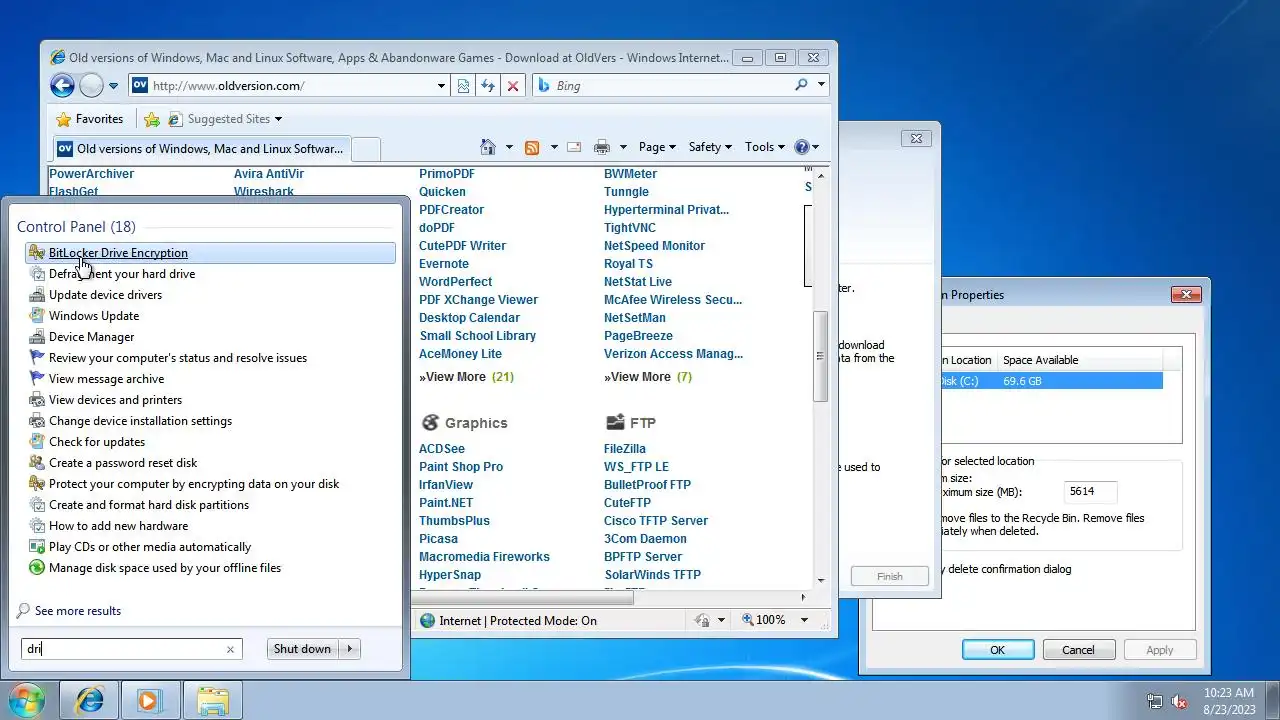Screen dimensions: 1280x720
Task: Click the volume muted tray icon
Action: (1180, 701)
